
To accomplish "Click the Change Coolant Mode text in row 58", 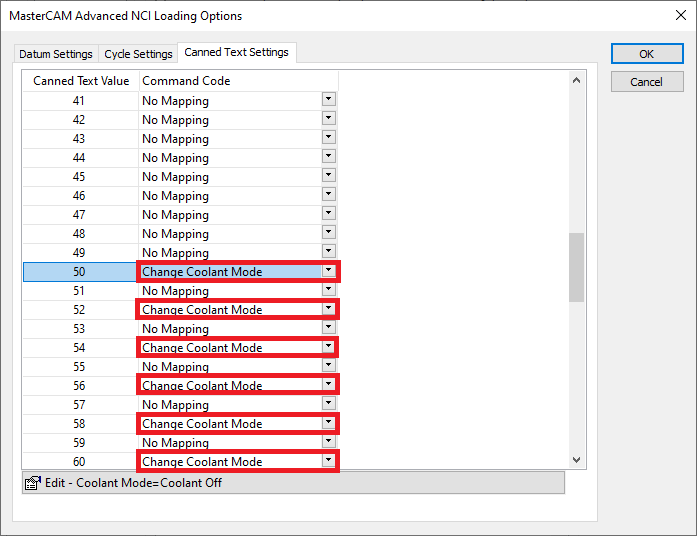I will (202, 424).
